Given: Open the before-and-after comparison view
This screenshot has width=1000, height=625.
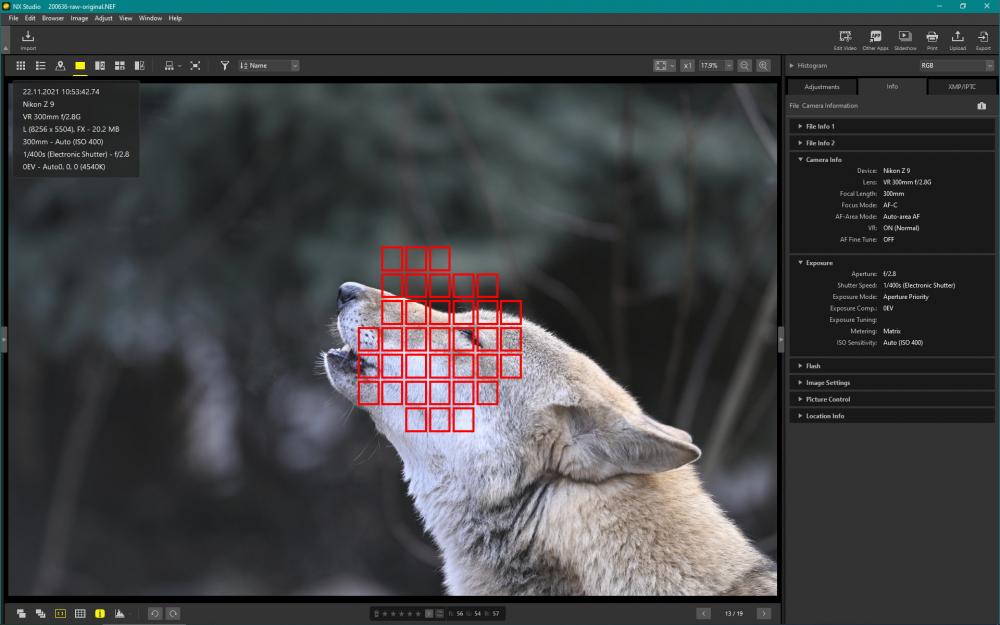Looking at the screenshot, I should (x=139, y=66).
